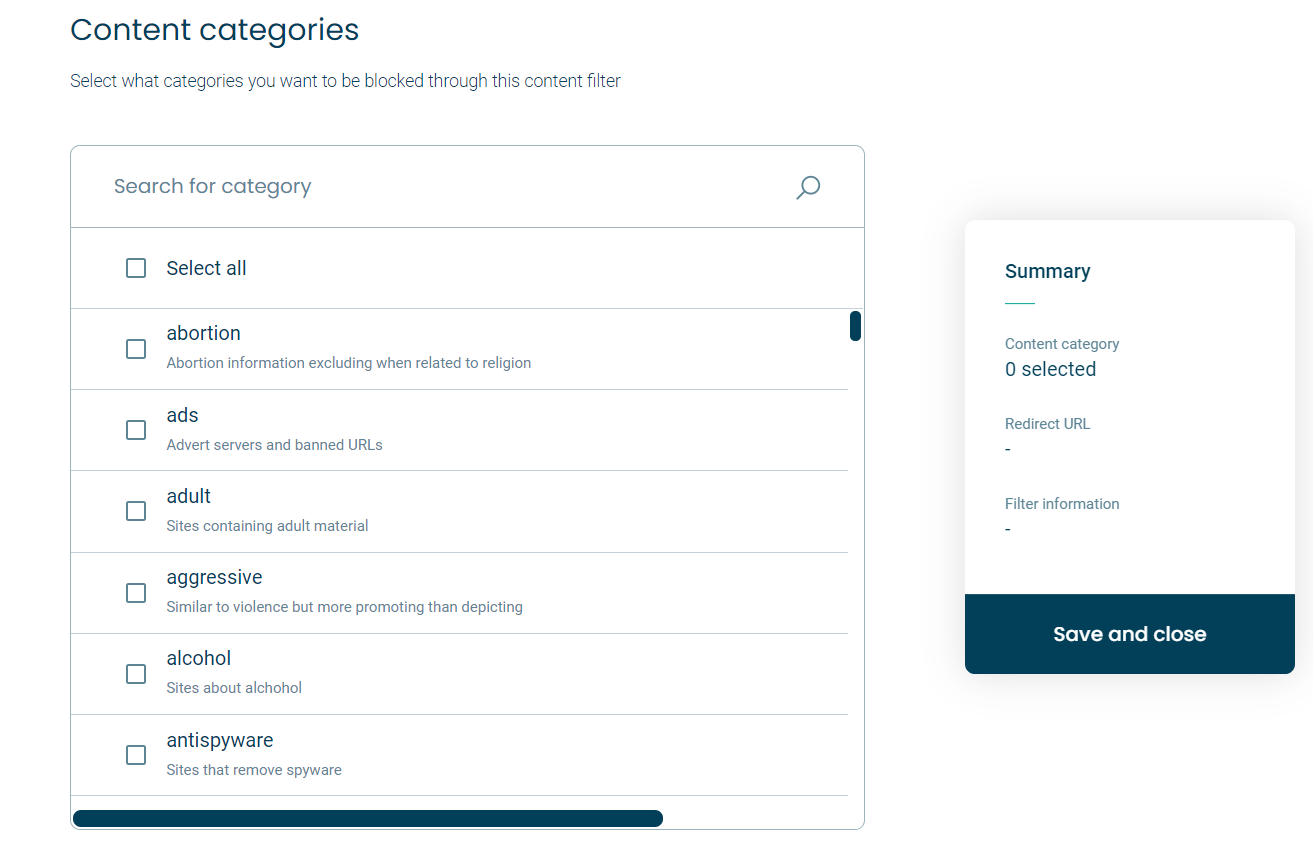The width and height of the screenshot is (1313, 845).
Task: Click the Redirect URL label in Summary
Action: tap(1047, 424)
